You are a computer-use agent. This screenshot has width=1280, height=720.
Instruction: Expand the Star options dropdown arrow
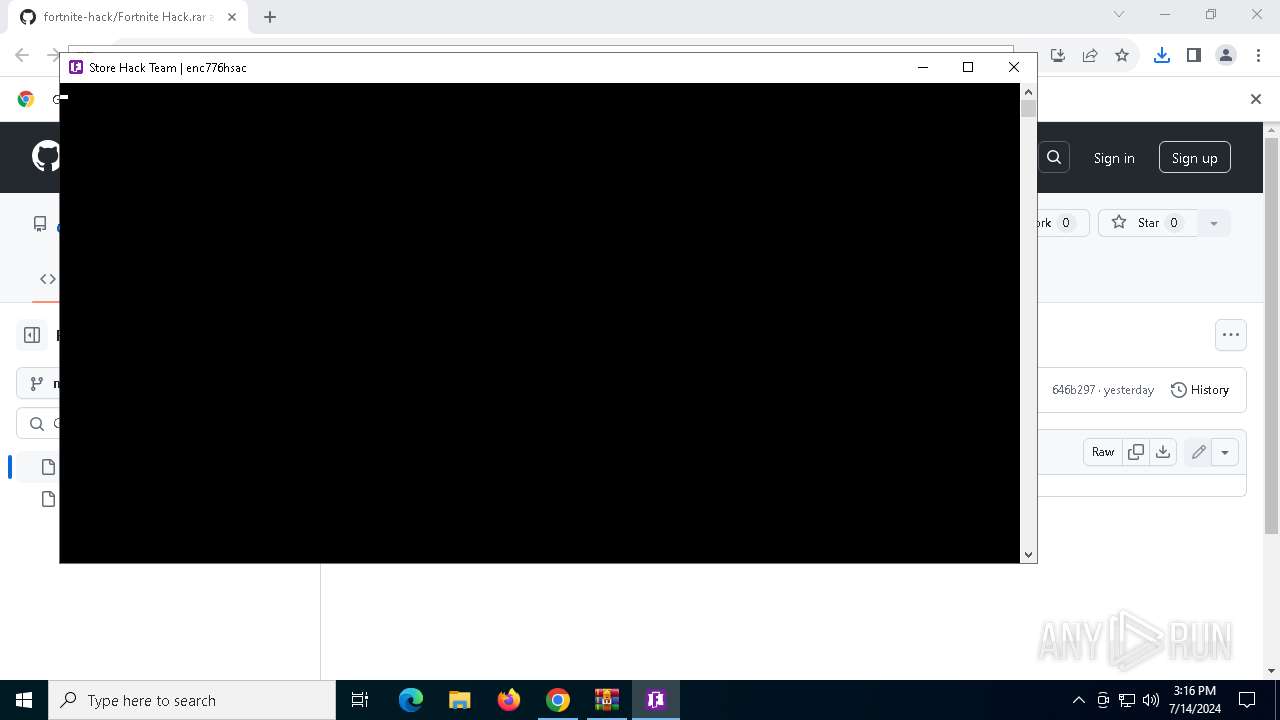coord(1214,223)
